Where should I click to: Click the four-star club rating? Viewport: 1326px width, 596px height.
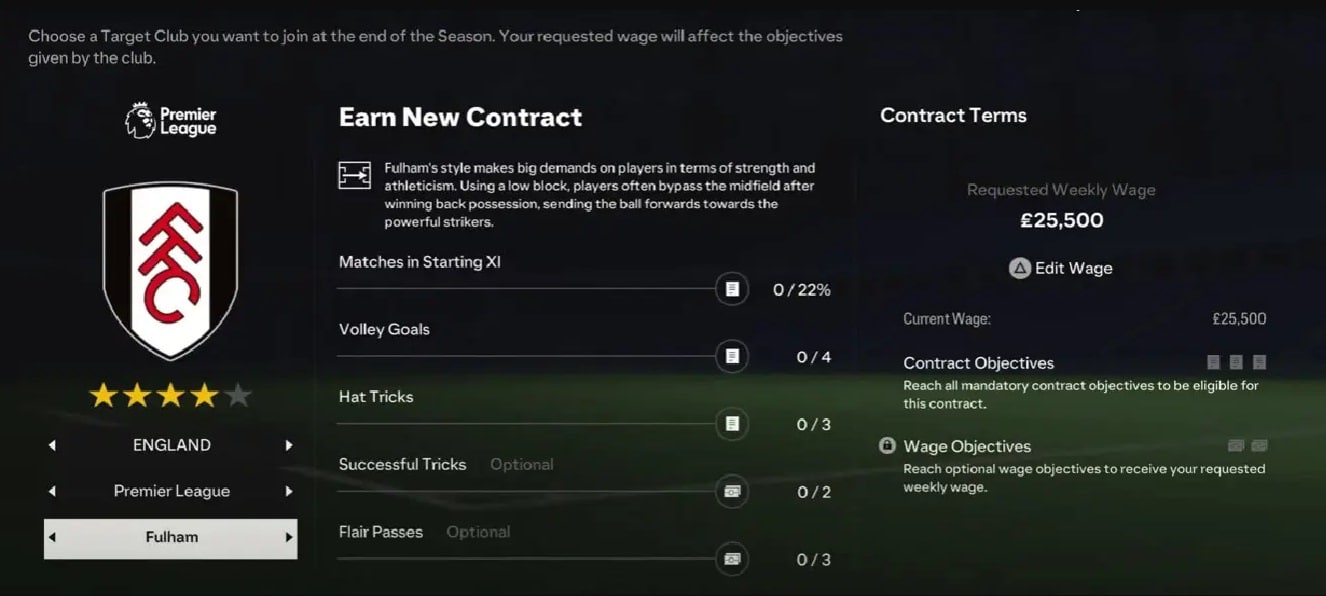[170, 396]
